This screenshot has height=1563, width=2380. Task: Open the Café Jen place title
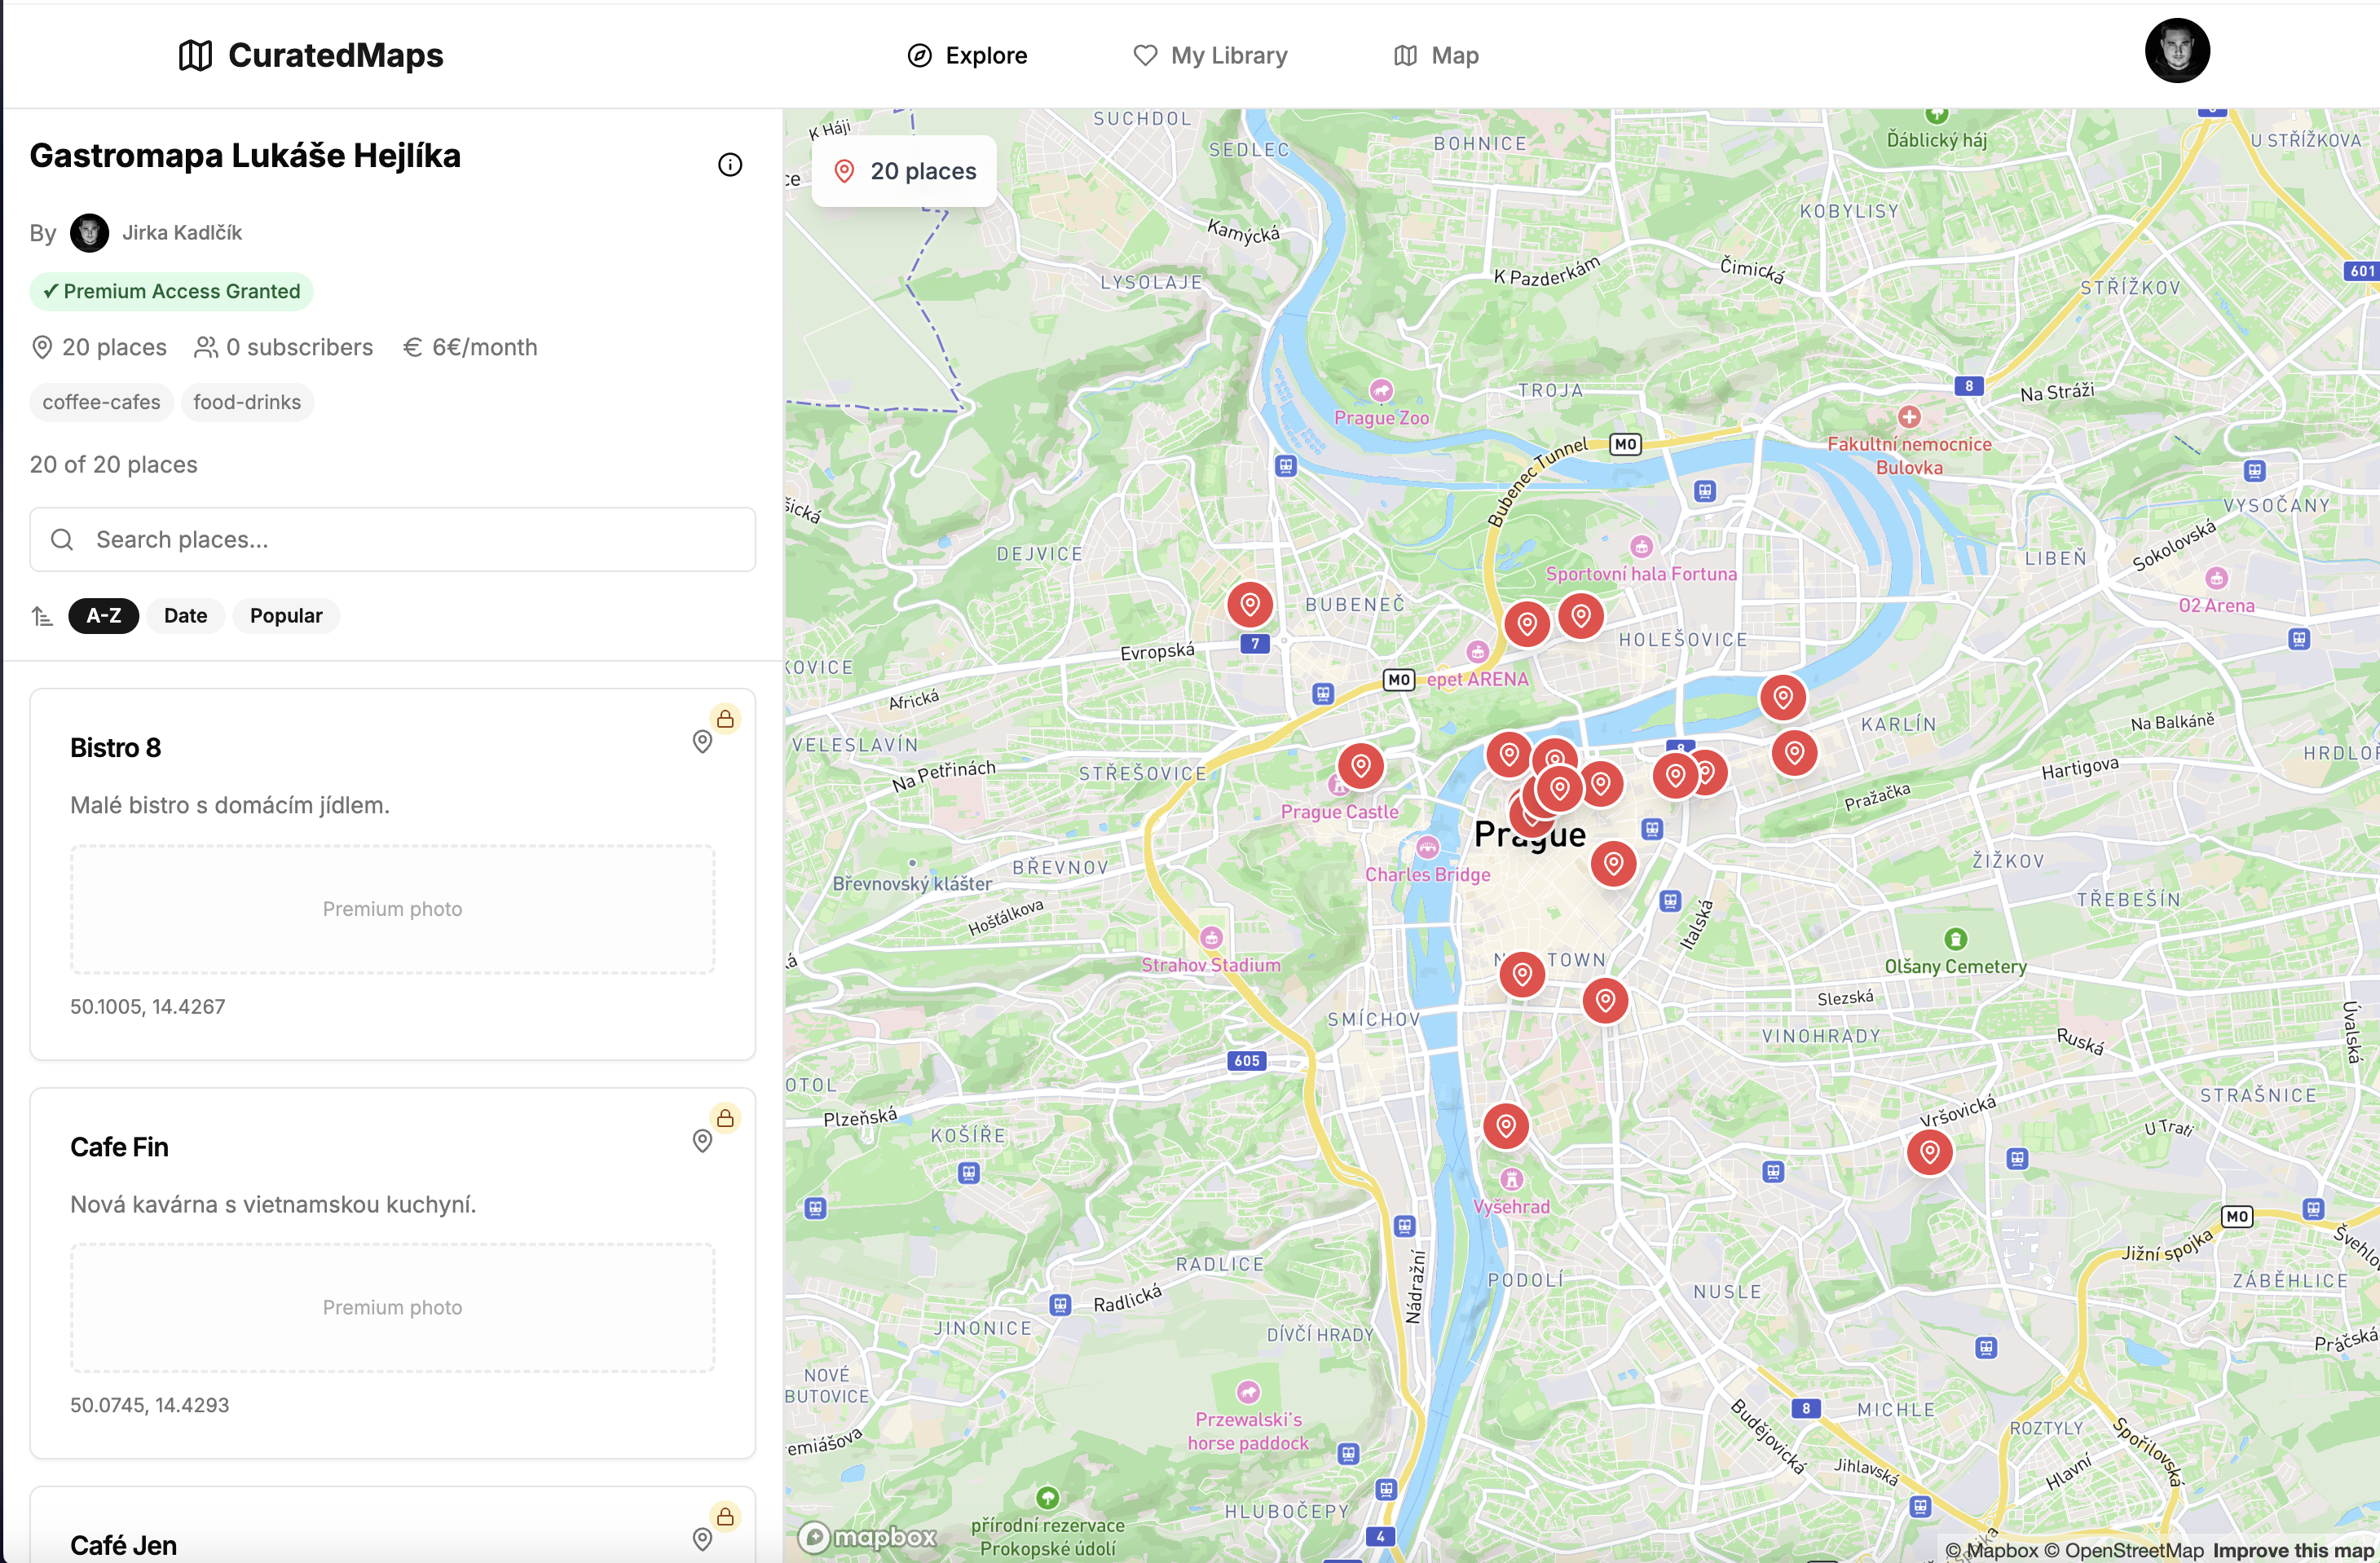pos(123,1545)
